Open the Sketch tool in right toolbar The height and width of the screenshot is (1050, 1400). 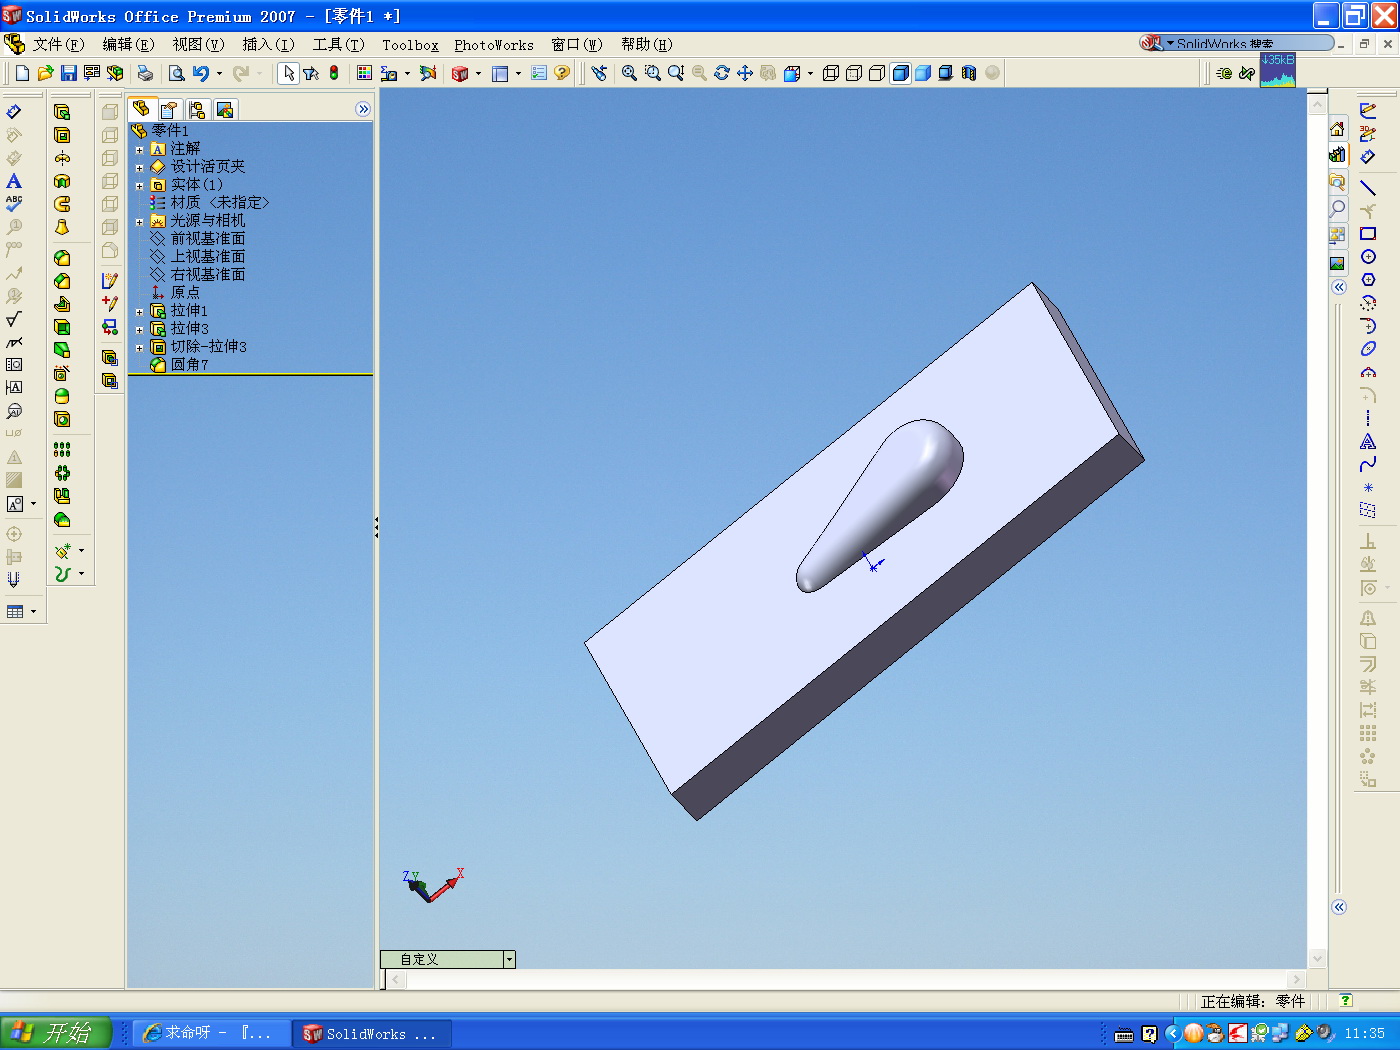pyautogui.click(x=1368, y=111)
